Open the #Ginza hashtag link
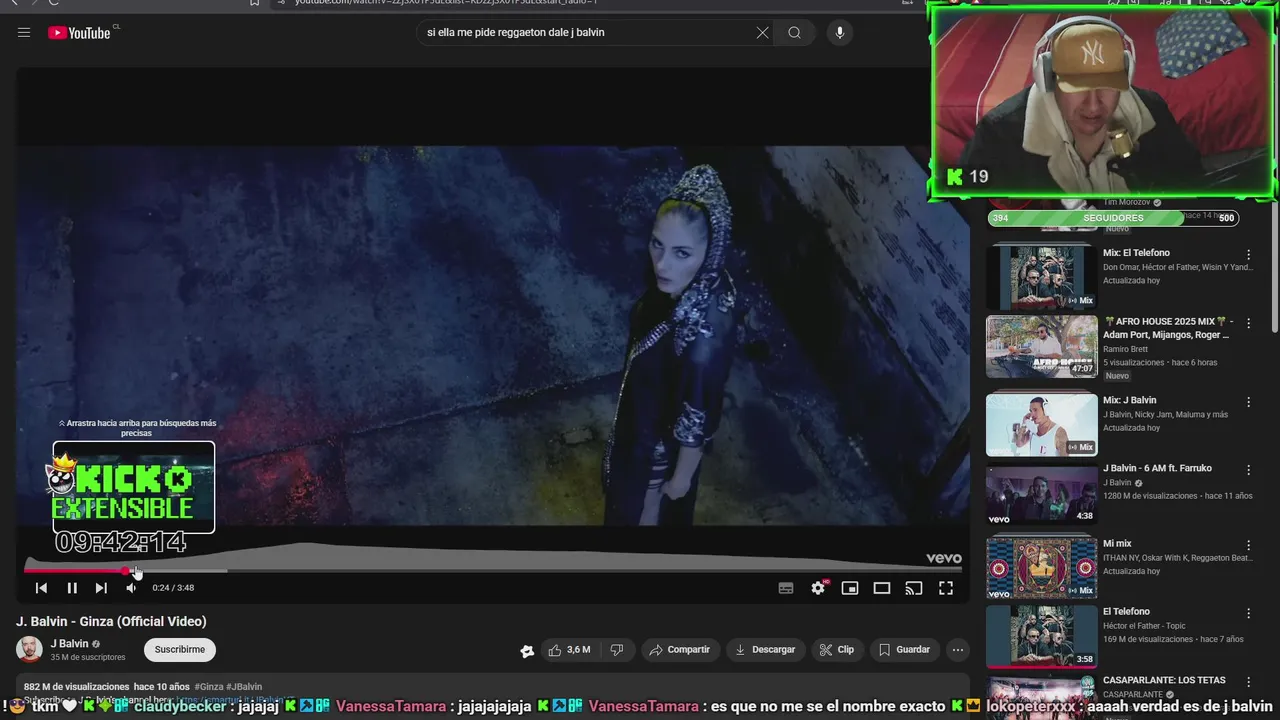 [x=209, y=687]
